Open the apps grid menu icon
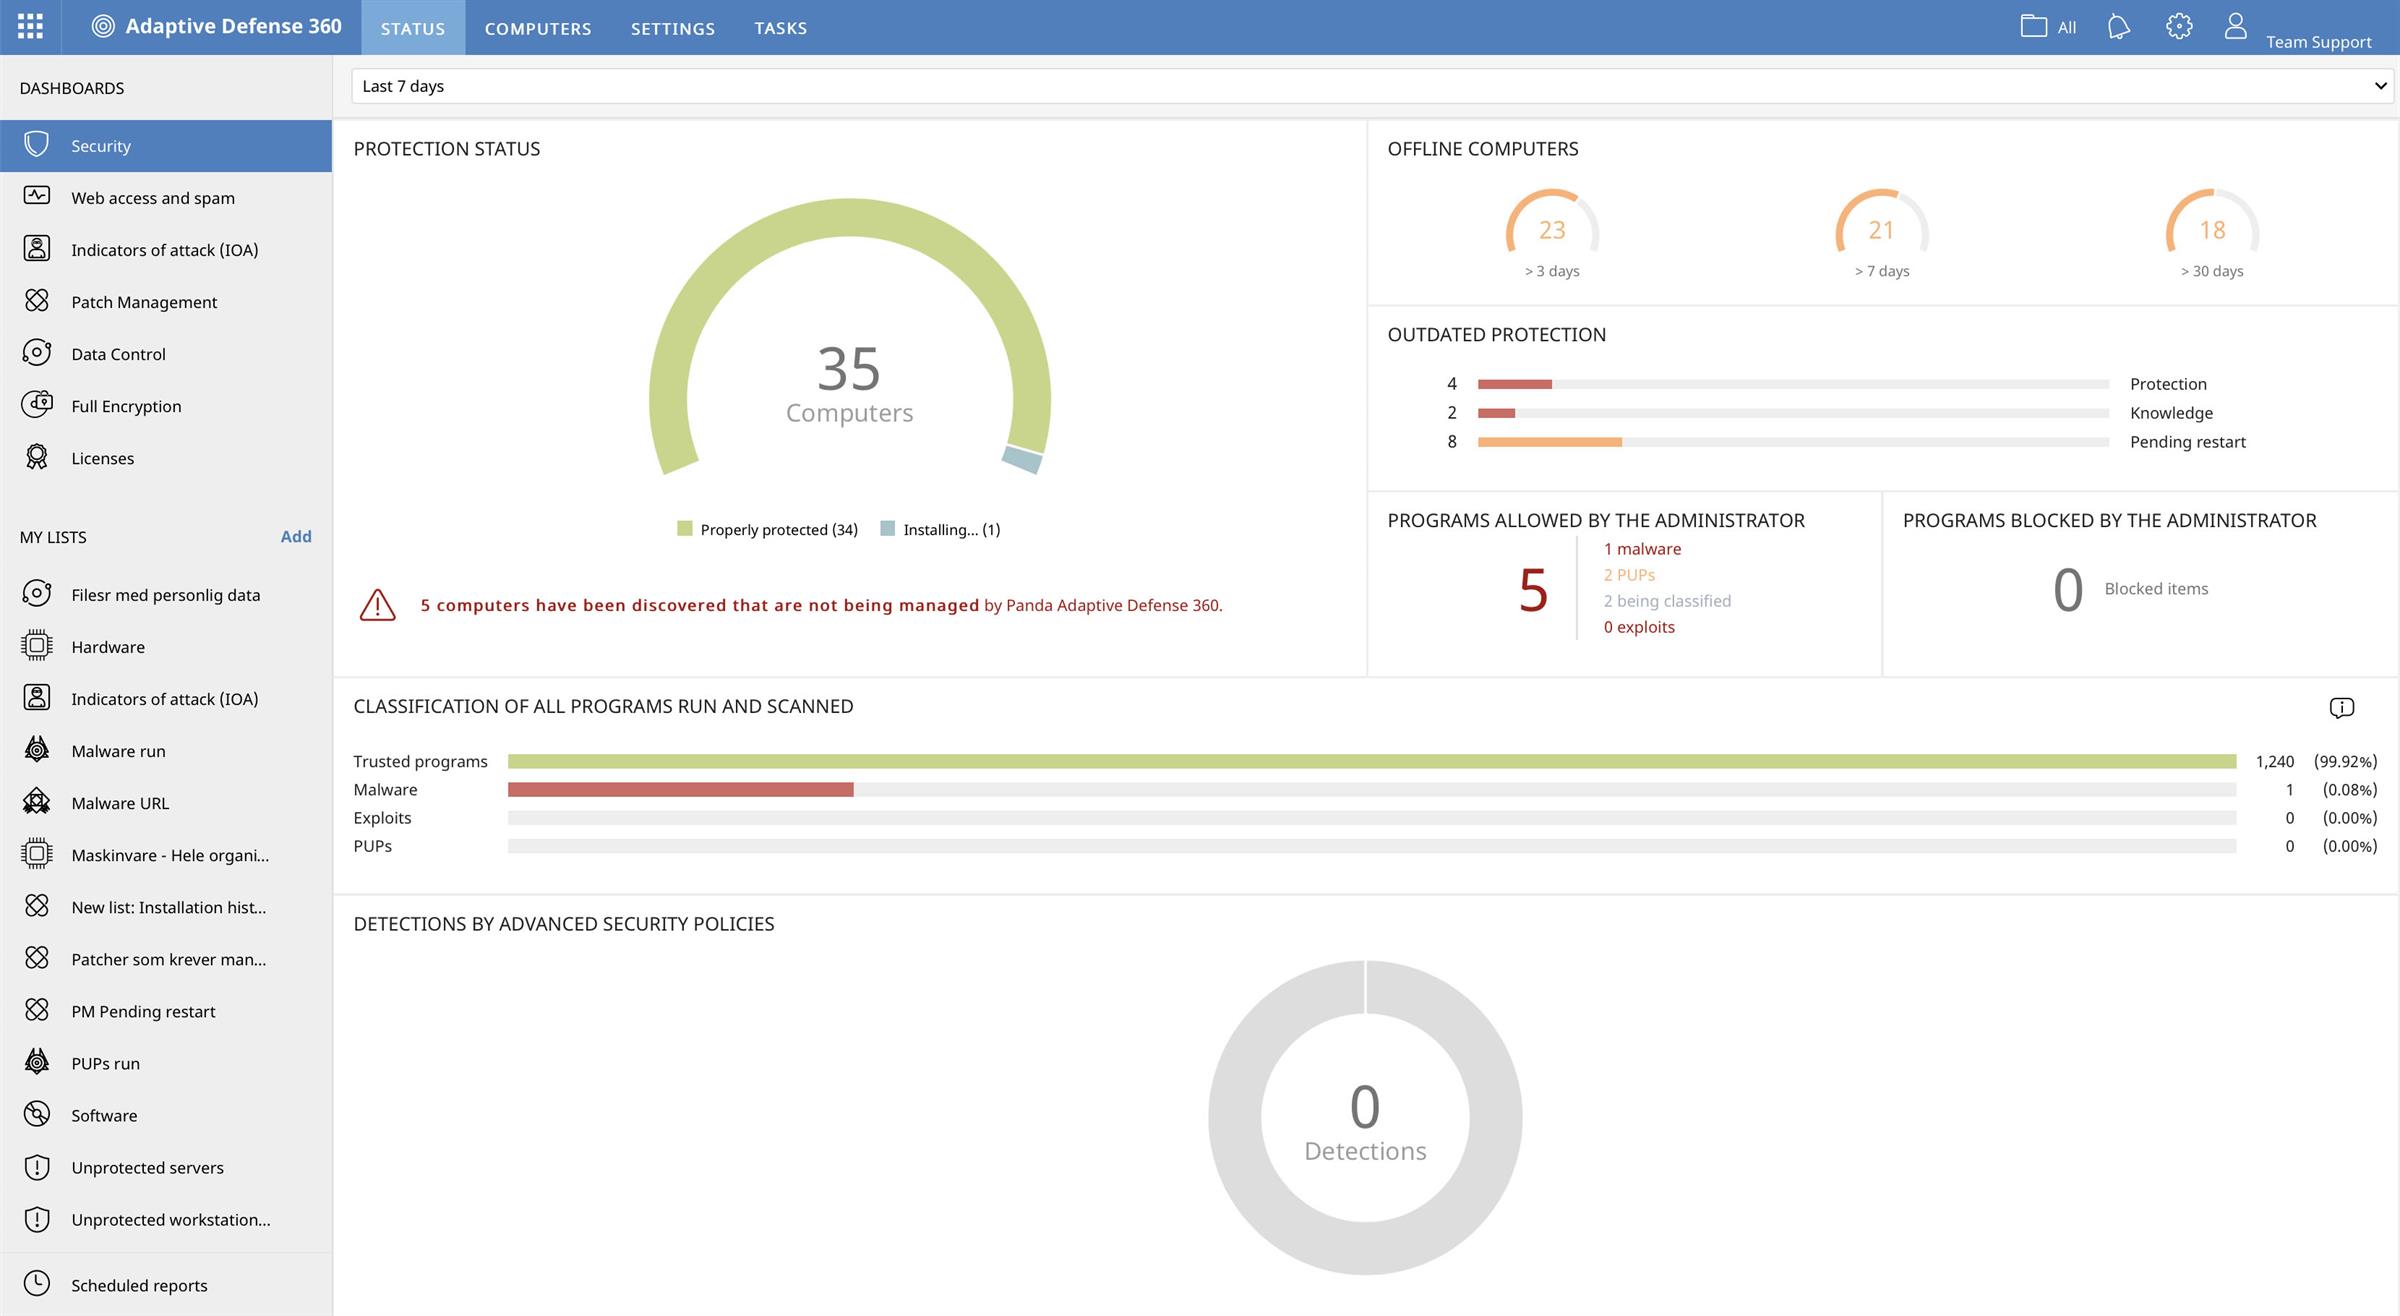This screenshot has height=1316, width=2400. coord(30,27)
